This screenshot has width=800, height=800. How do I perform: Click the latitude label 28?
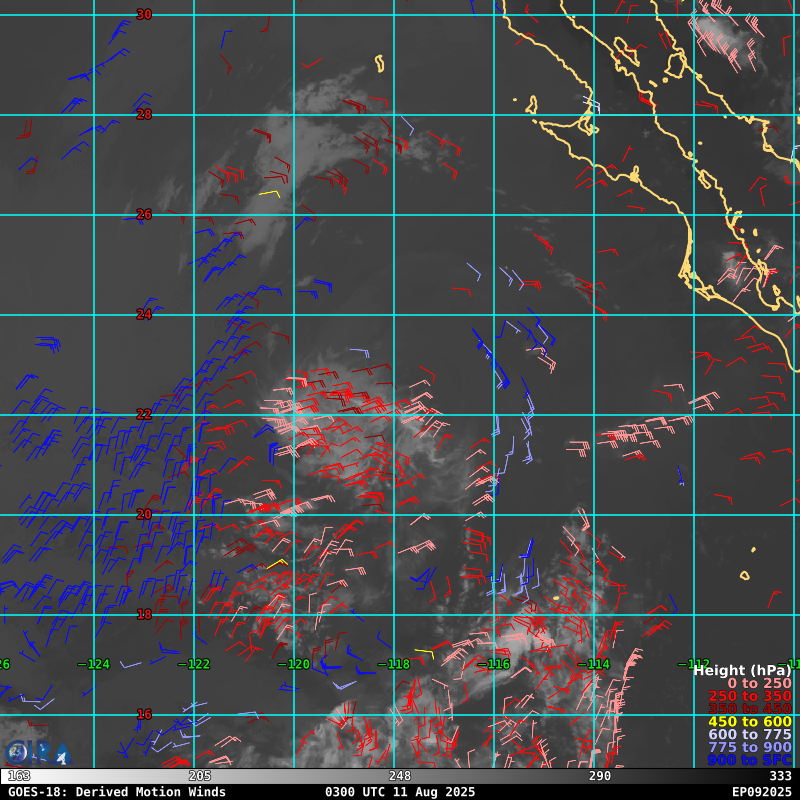coord(144,114)
